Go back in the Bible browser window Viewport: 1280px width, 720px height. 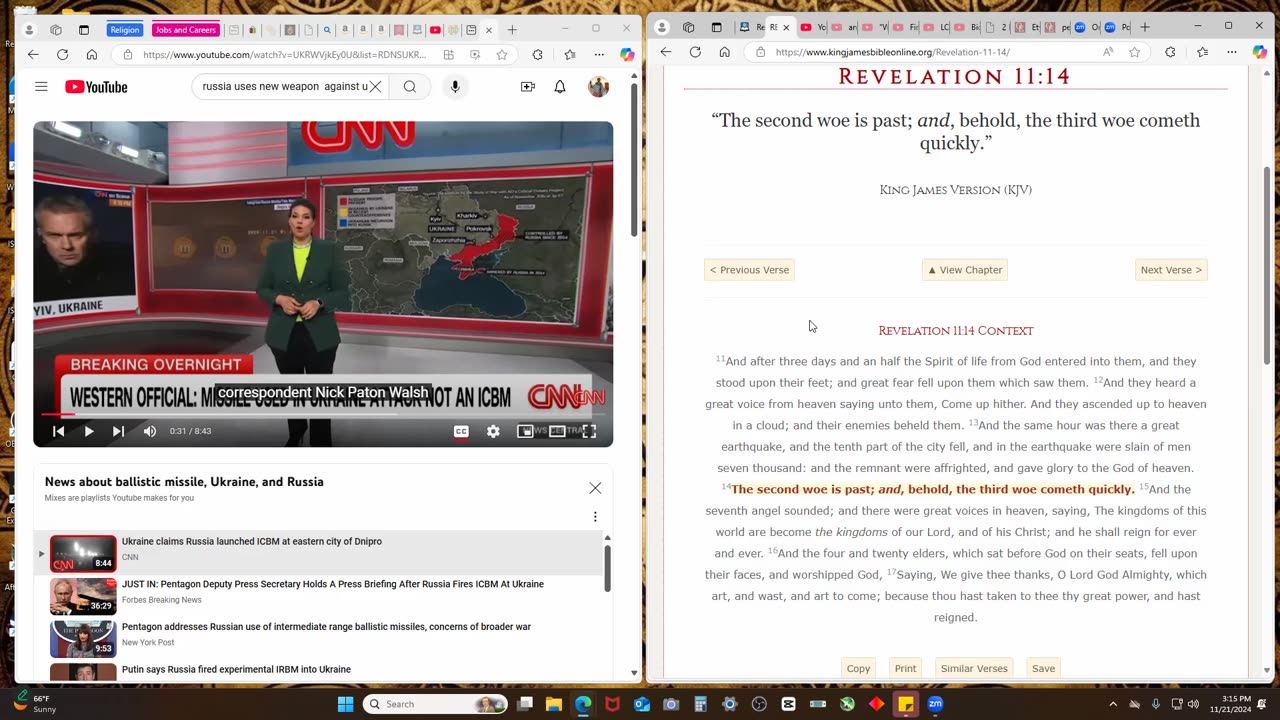pyautogui.click(x=666, y=52)
